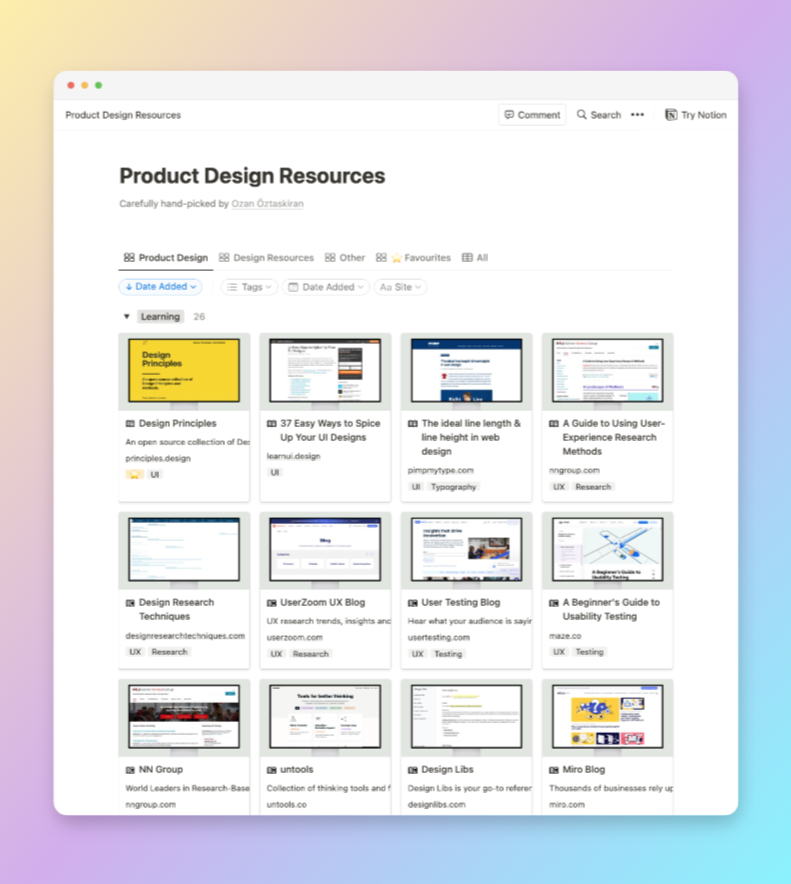The height and width of the screenshot is (884, 791).
Task: Click the untools.co site text
Action: [286, 805]
